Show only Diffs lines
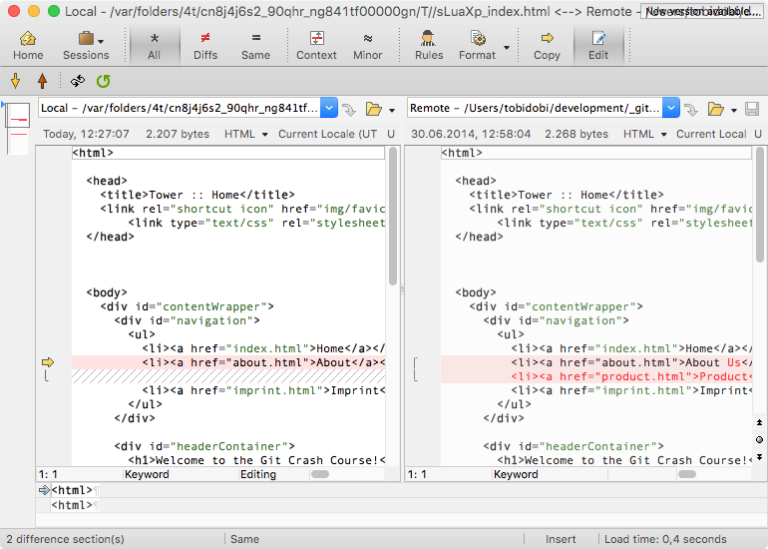Image resolution: width=768 pixels, height=549 pixels. pyautogui.click(x=205, y=44)
